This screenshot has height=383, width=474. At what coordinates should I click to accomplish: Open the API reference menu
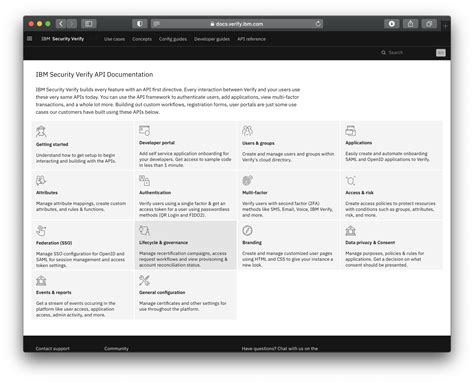point(251,39)
